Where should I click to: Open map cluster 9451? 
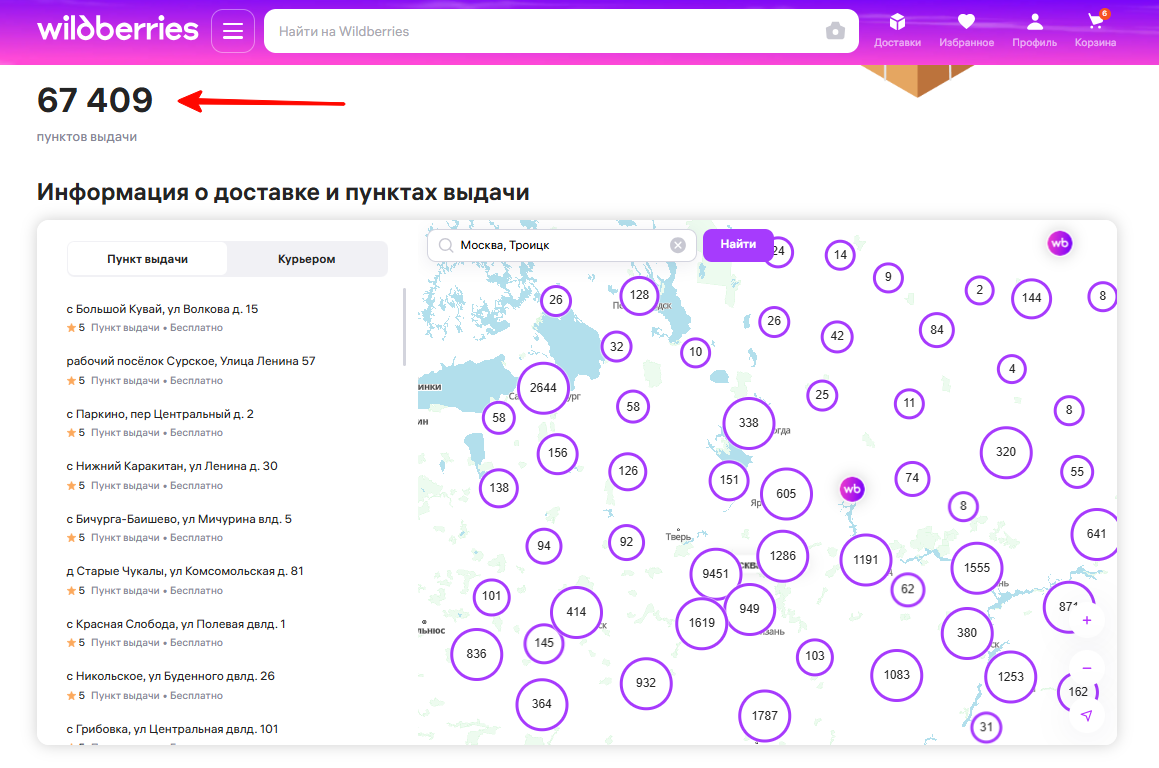[x=716, y=574]
